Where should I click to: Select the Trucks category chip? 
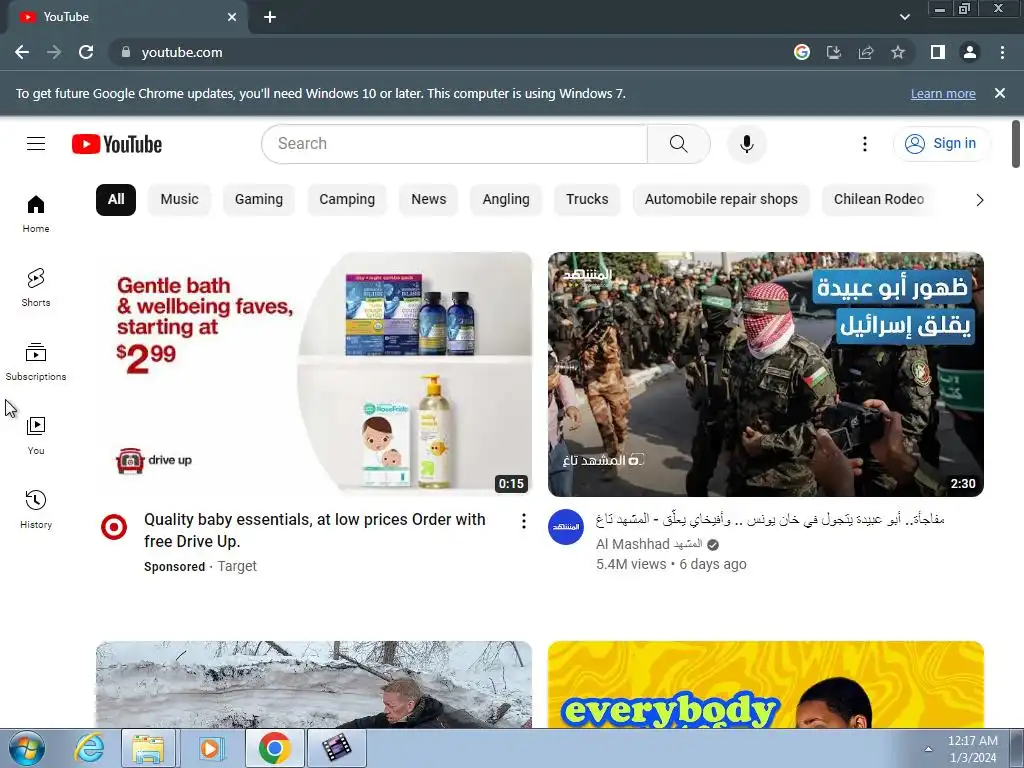[x=587, y=200]
